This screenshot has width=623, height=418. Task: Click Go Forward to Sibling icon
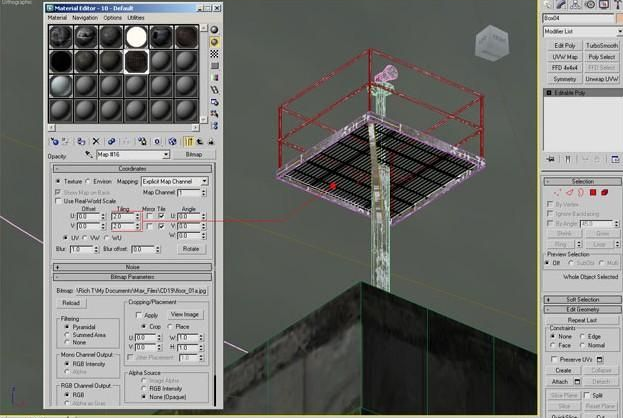[211, 141]
